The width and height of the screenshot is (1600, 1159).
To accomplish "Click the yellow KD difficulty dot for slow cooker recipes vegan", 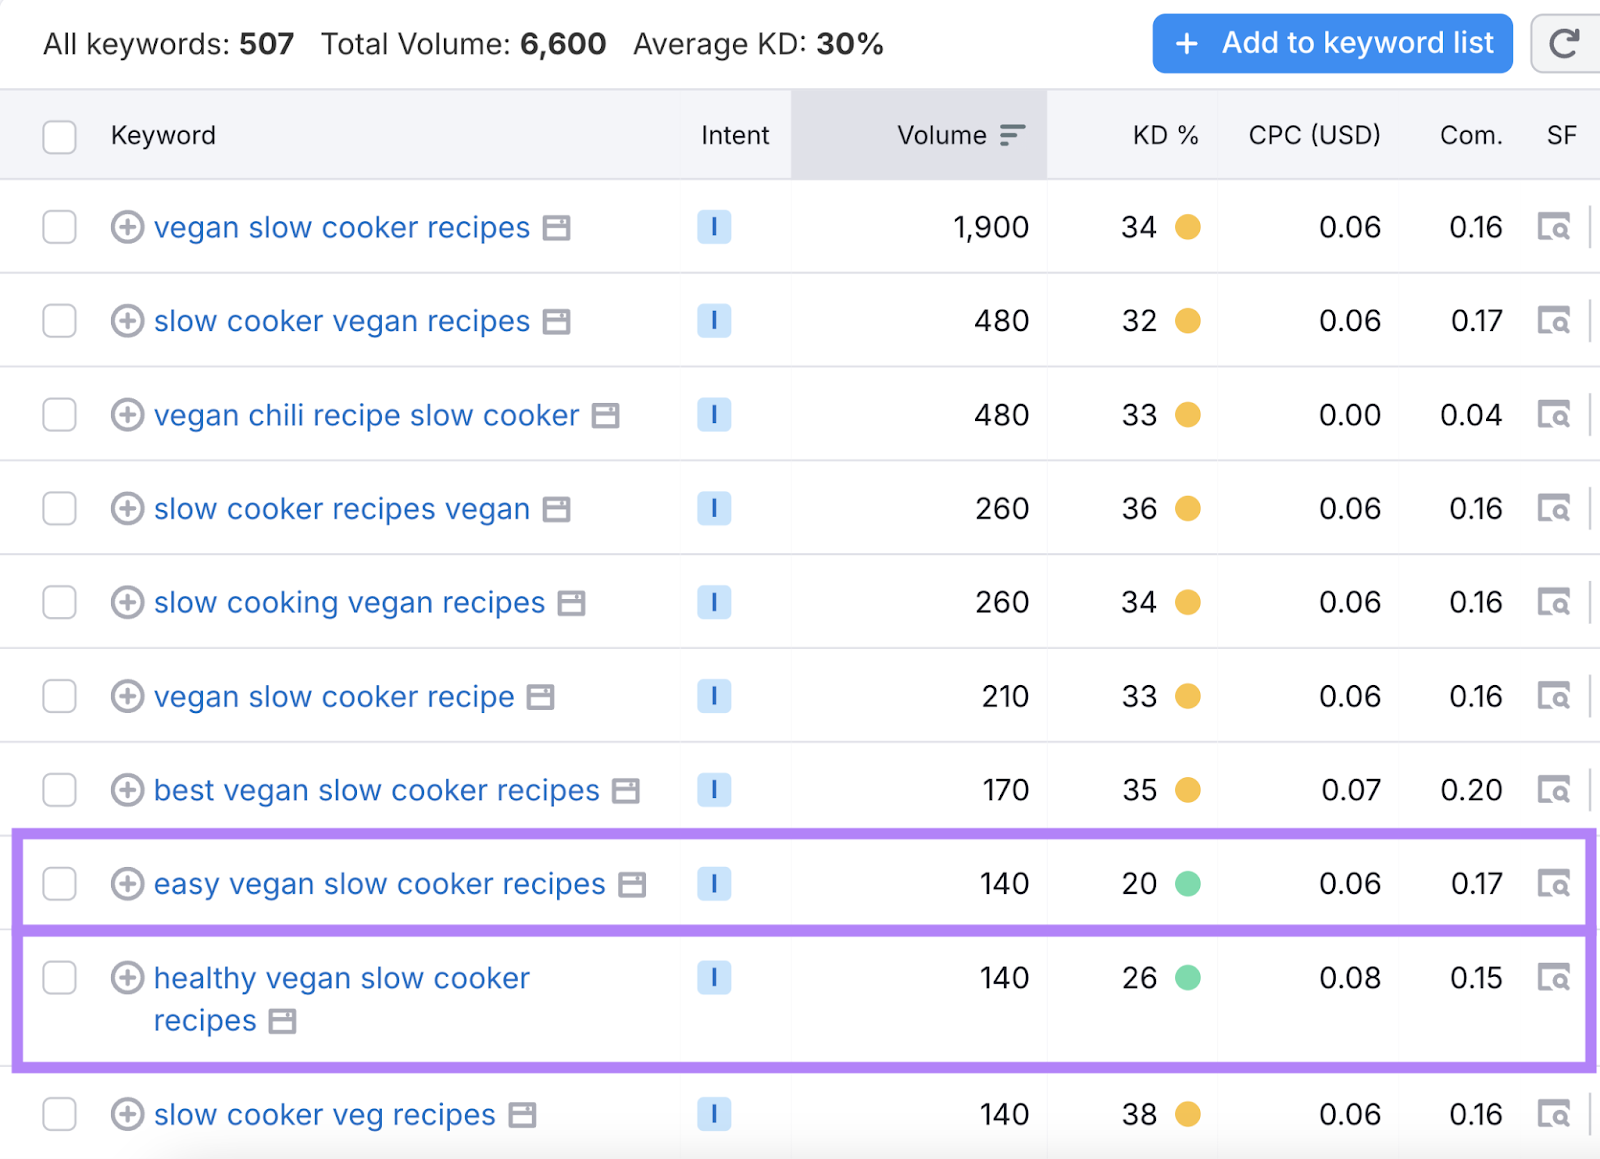I will pyautogui.click(x=1188, y=508).
